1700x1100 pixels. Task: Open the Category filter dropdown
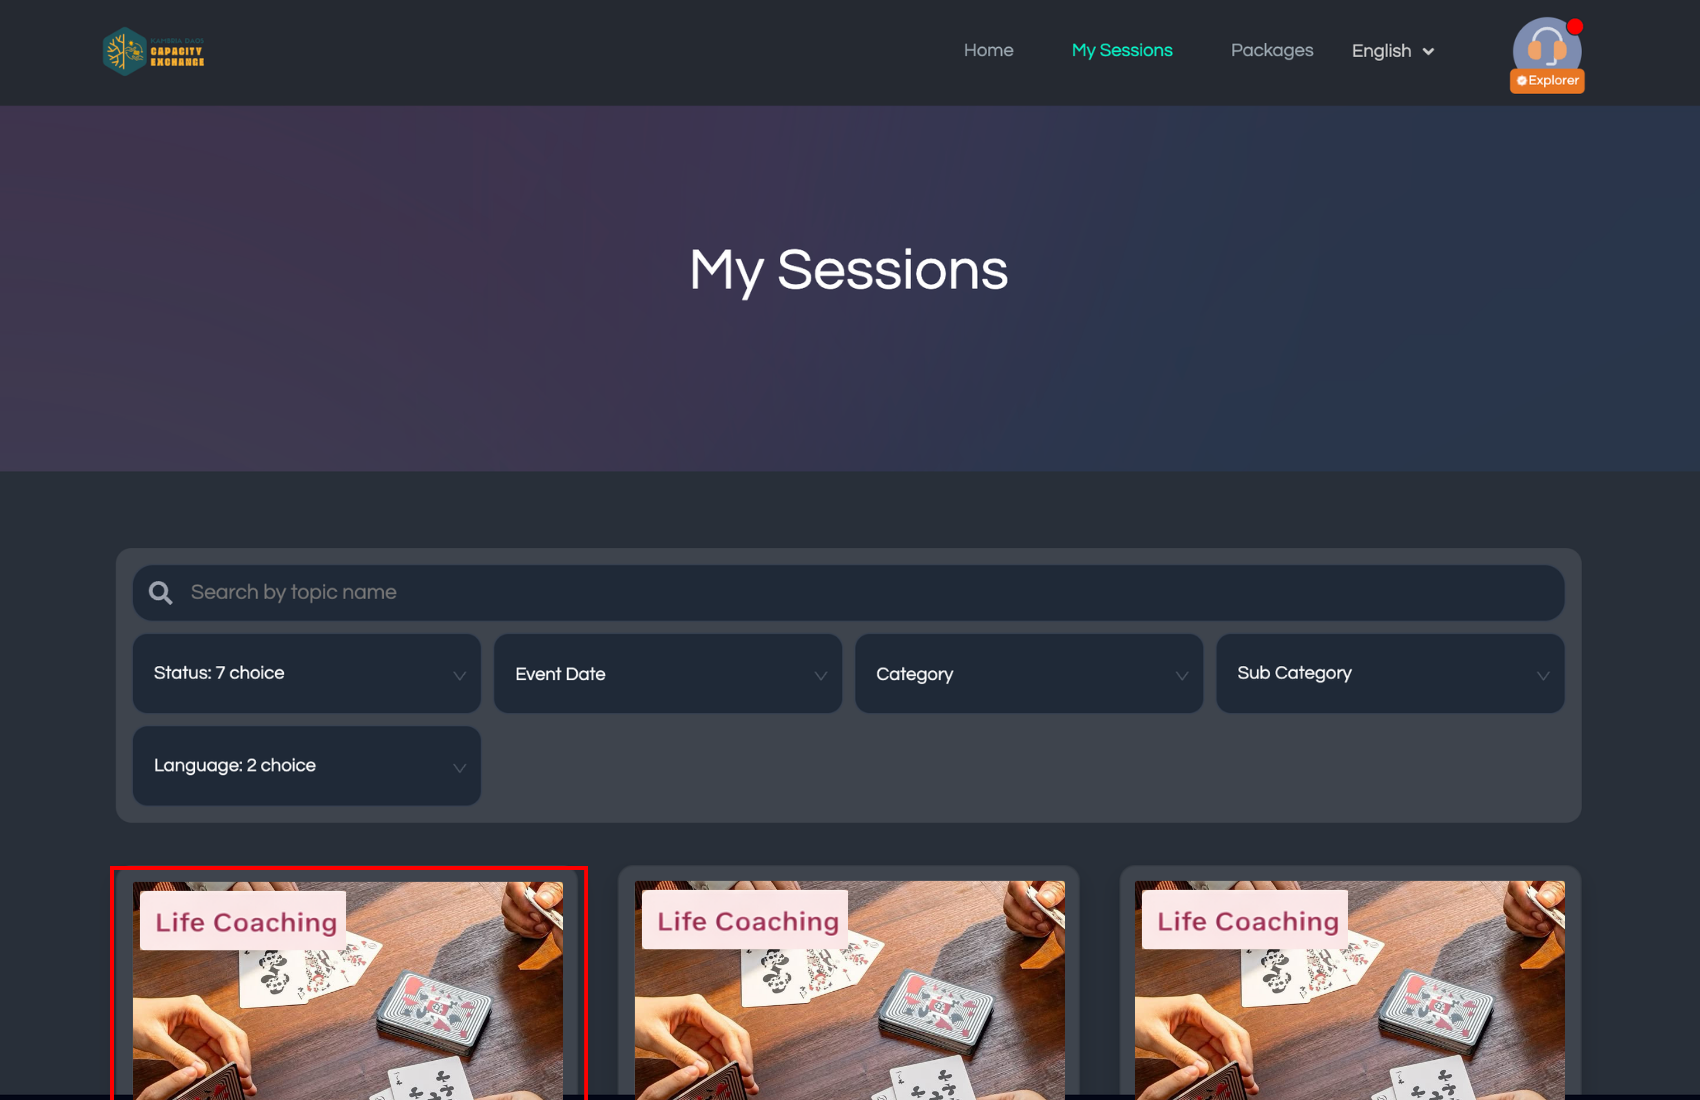click(x=1029, y=674)
